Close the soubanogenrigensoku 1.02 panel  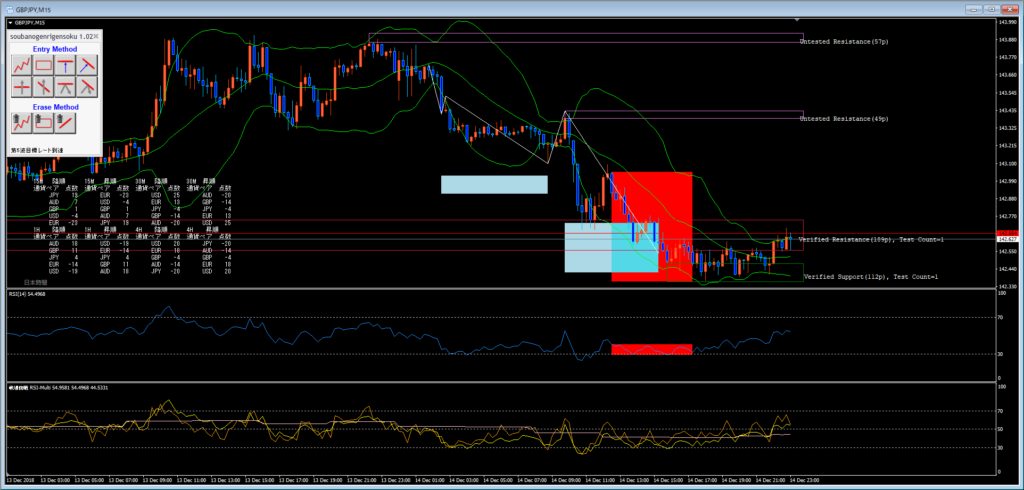click(x=96, y=37)
